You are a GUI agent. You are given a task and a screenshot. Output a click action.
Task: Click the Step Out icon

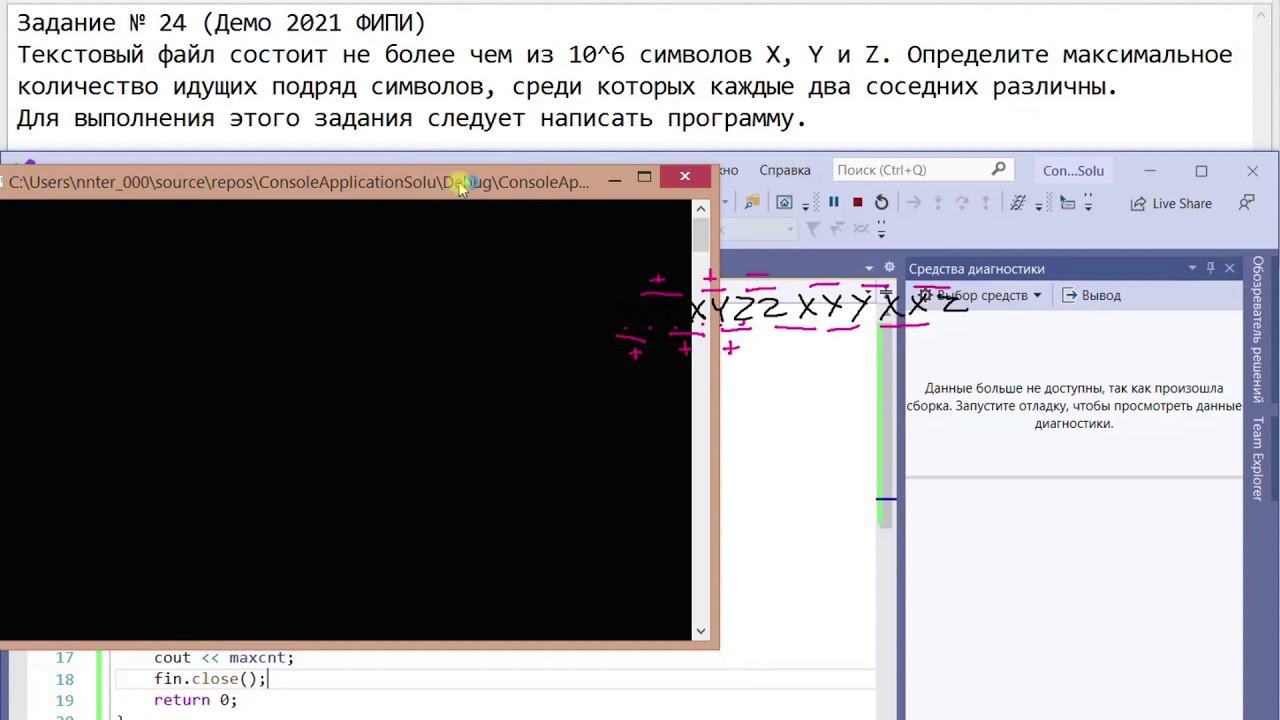(x=985, y=203)
